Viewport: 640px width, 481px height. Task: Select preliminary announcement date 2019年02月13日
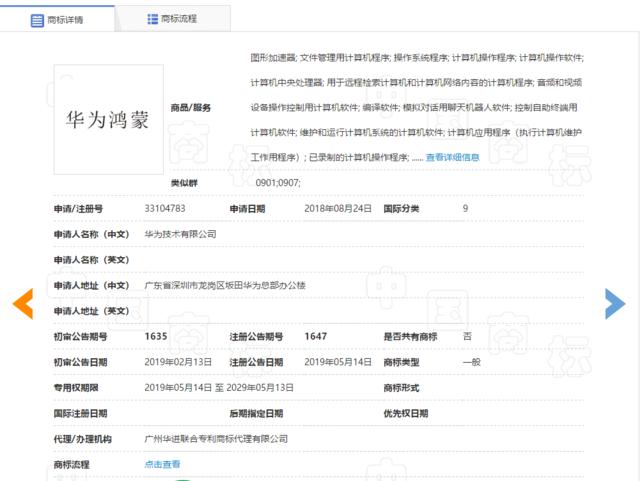178,362
